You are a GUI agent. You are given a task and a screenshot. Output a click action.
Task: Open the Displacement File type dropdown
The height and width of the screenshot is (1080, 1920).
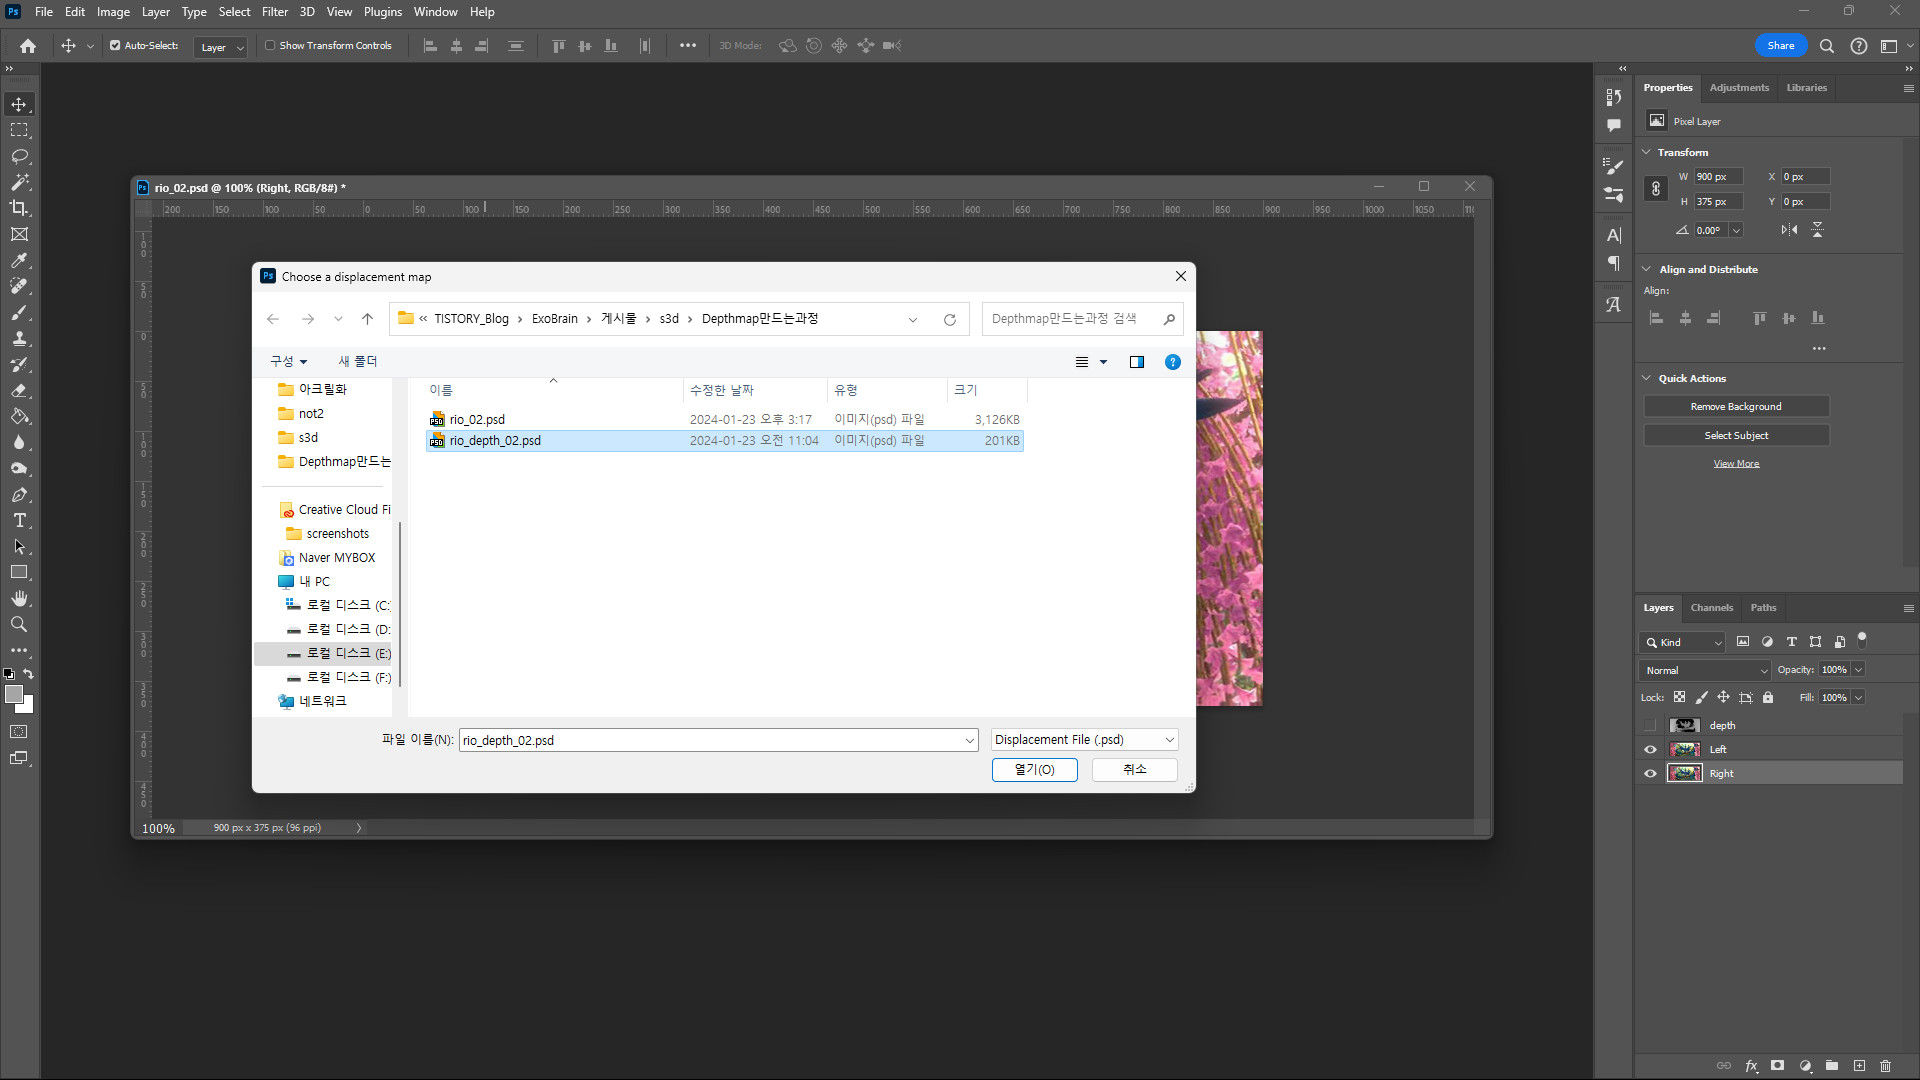[x=1084, y=740]
